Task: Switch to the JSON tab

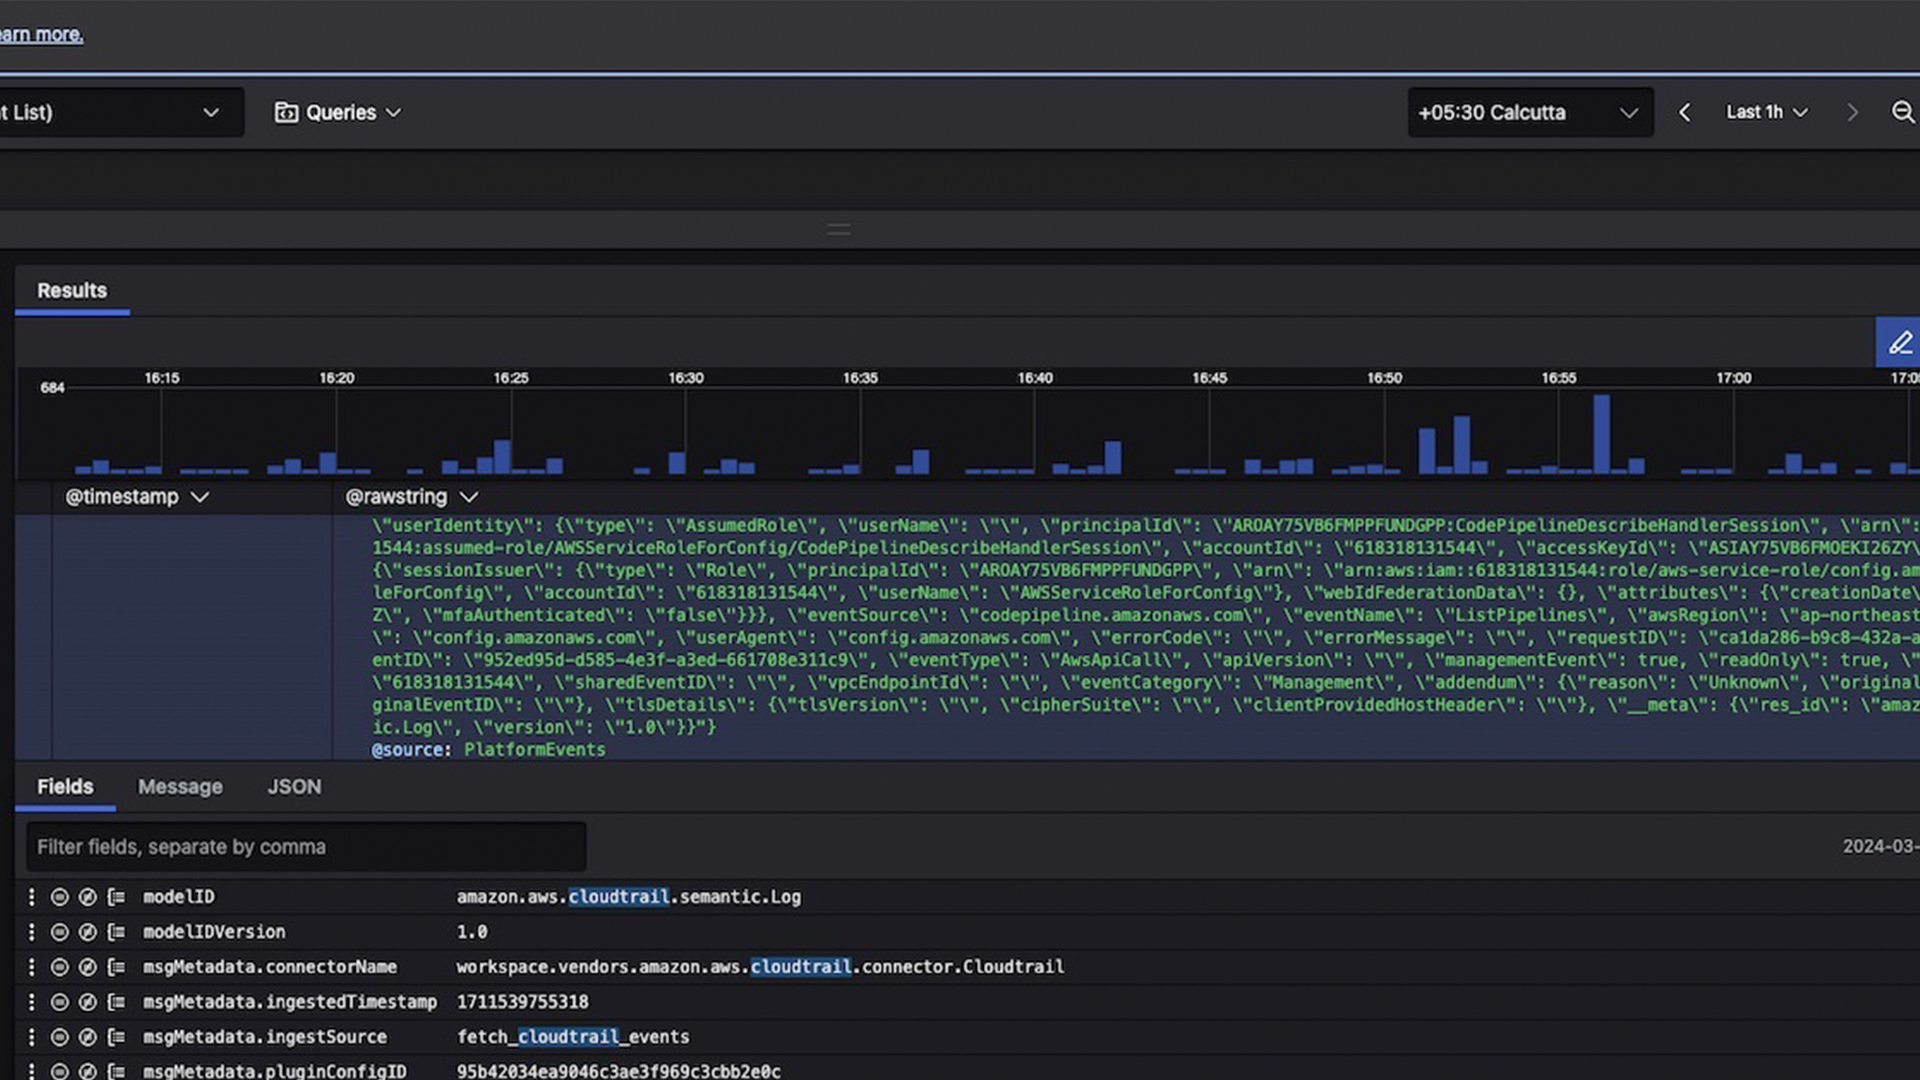Action: pyautogui.click(x=294, y=787)
